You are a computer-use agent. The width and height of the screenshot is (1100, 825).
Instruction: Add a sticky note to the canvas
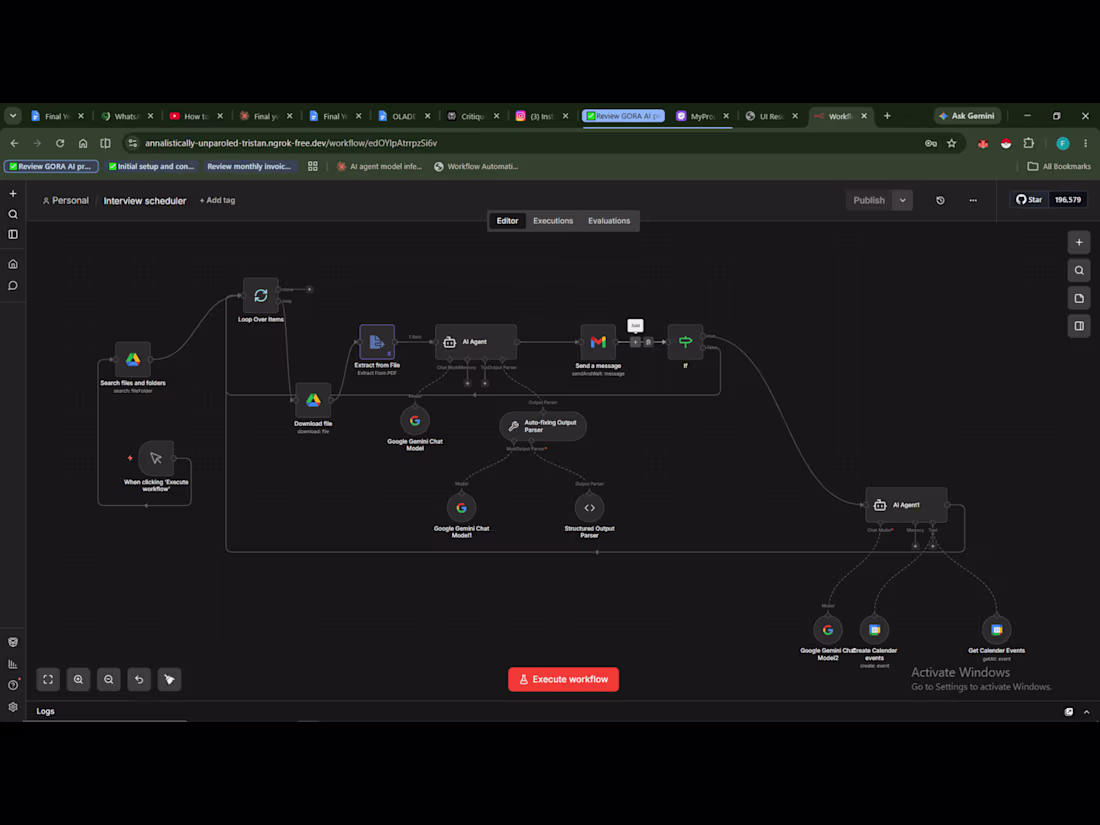point(1079,298)
